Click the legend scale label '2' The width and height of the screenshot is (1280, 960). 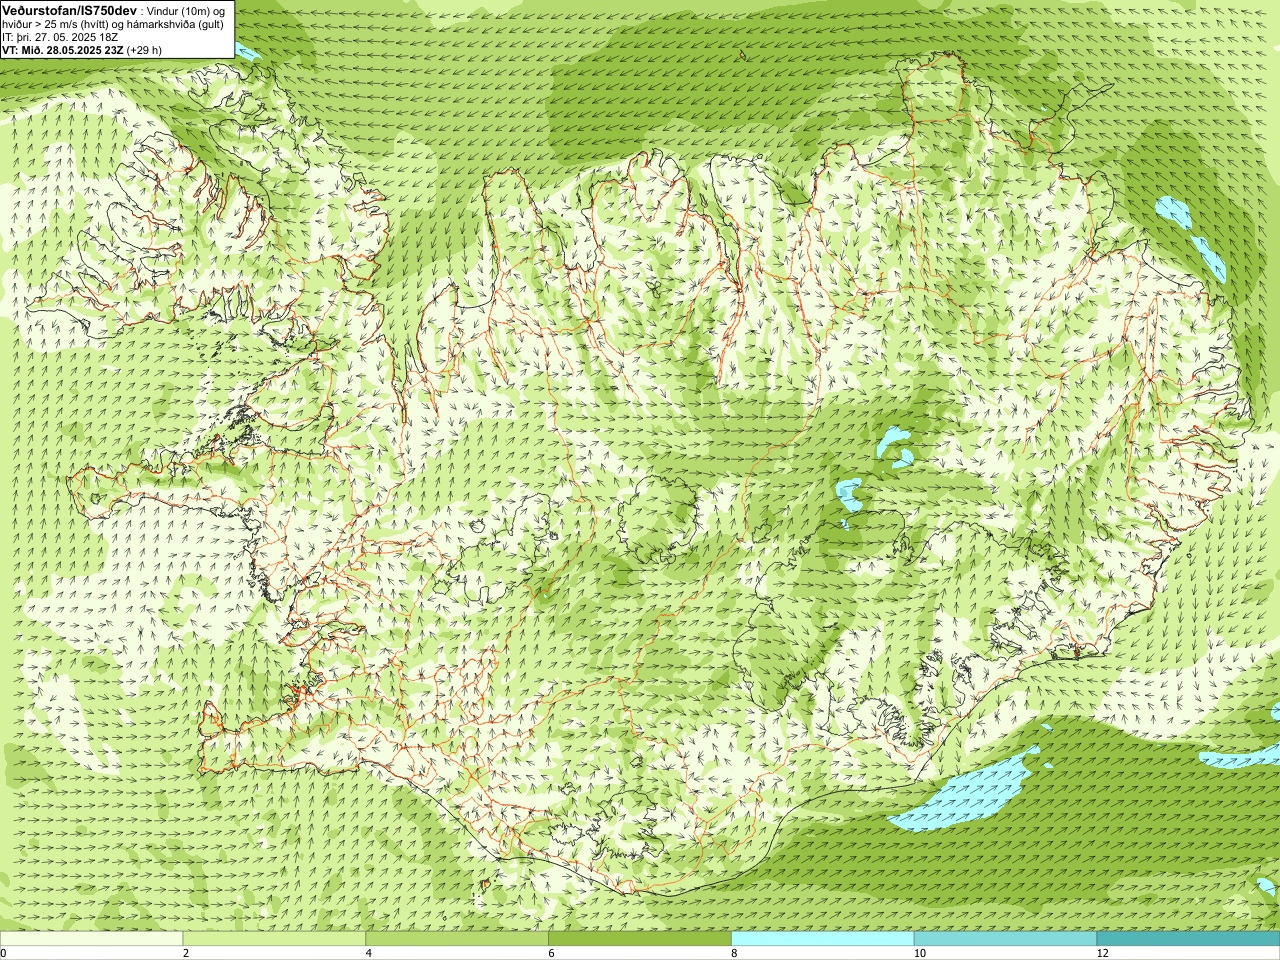186,953
